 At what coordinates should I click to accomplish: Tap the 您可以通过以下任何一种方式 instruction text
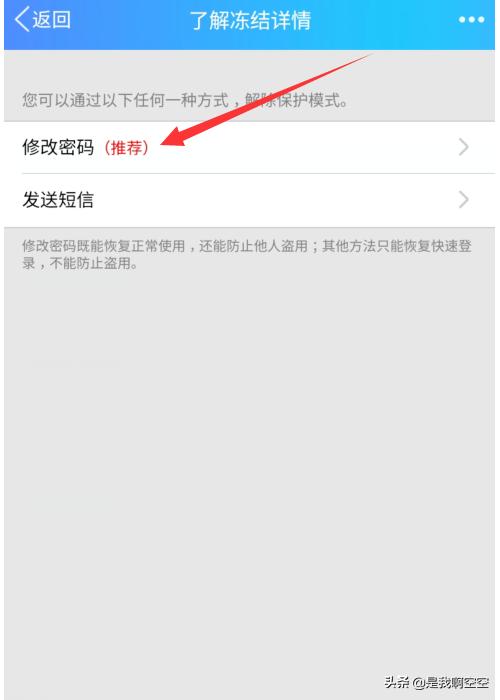(126, 100)
